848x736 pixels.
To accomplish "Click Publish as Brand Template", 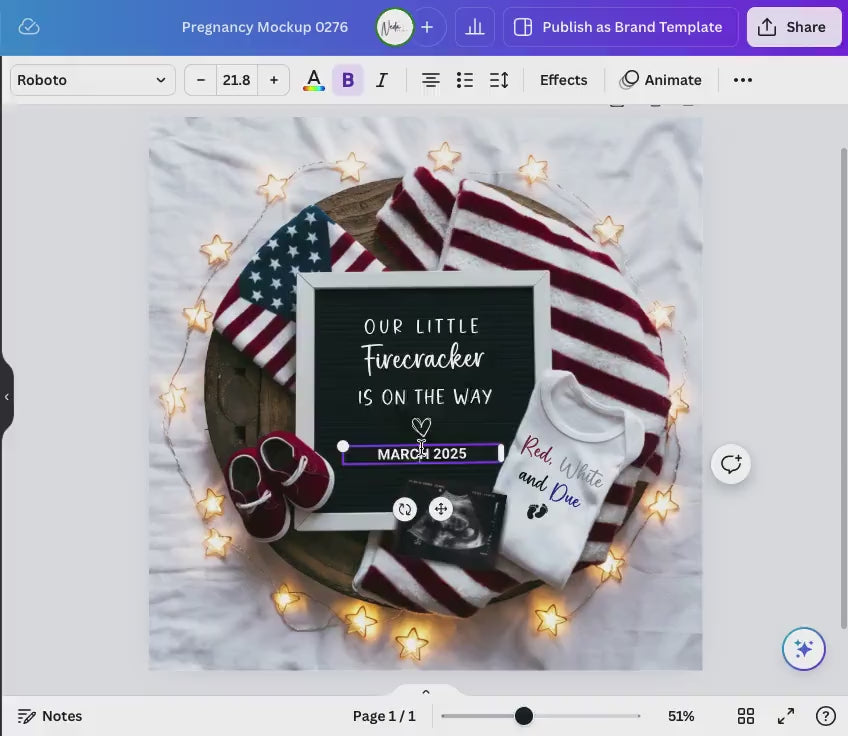I will [621, 27].
